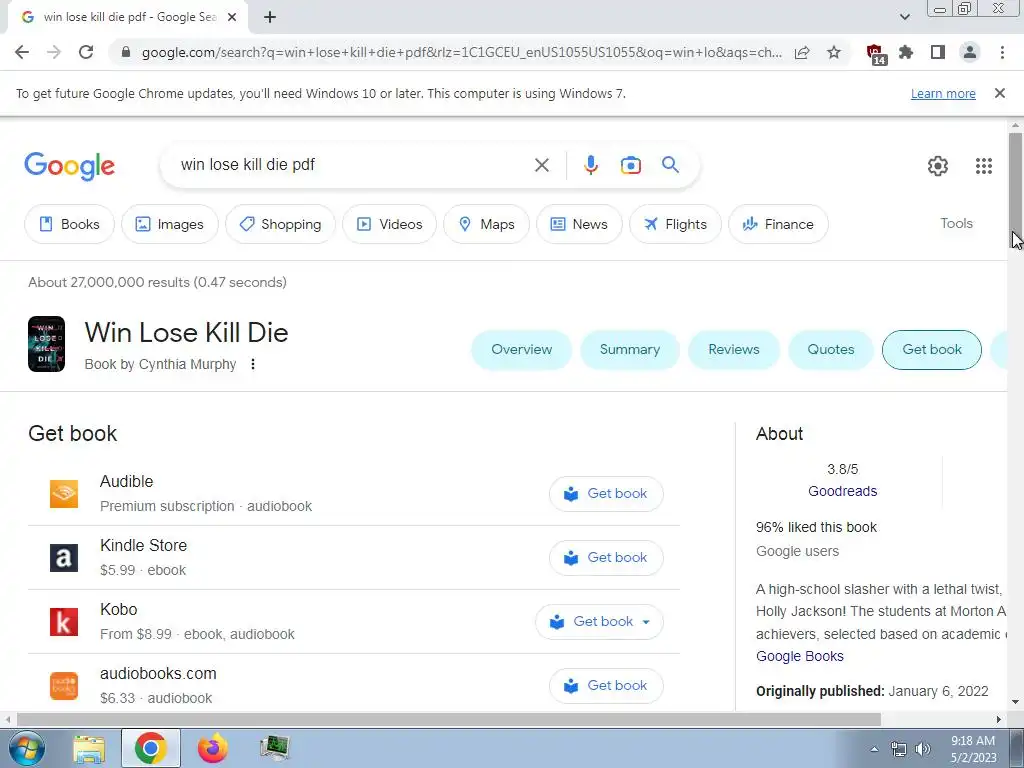The height and width of the screenshot is (768, 1024).
Task: Filter results by News
Action: click(x=579, y=224)
